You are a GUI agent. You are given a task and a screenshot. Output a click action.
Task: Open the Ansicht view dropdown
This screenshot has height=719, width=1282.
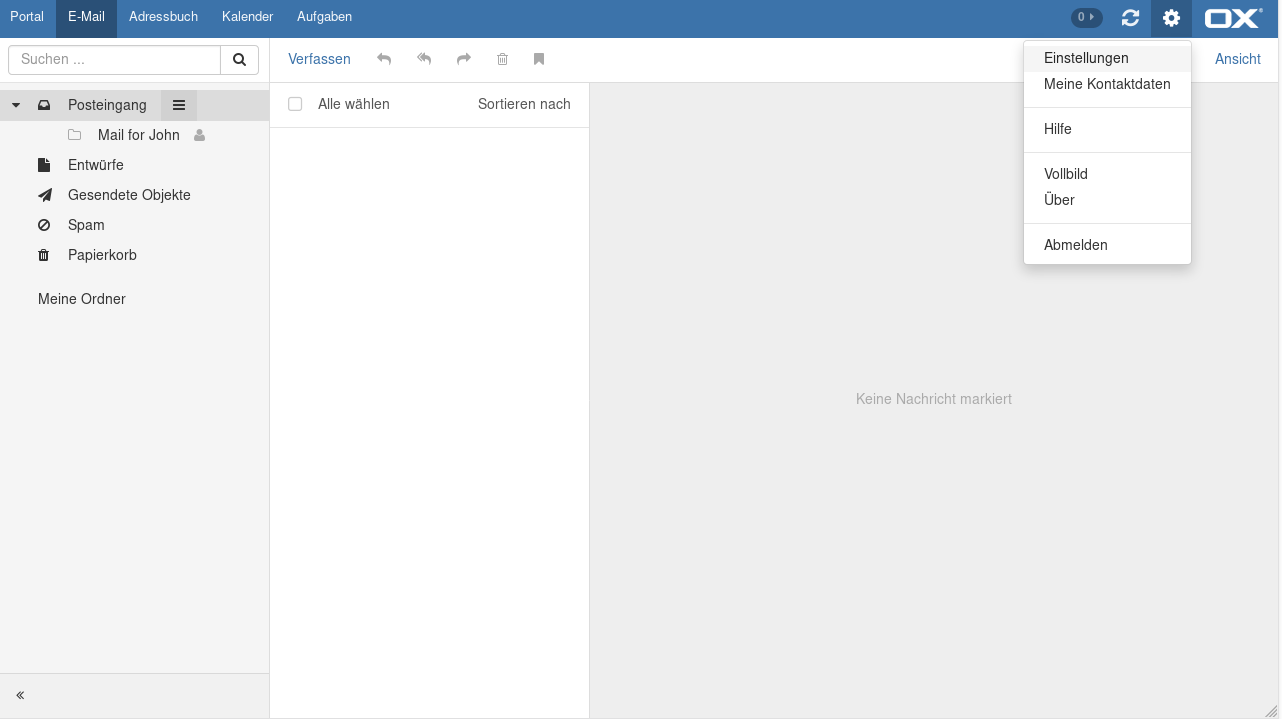(x=1237, y=59)
